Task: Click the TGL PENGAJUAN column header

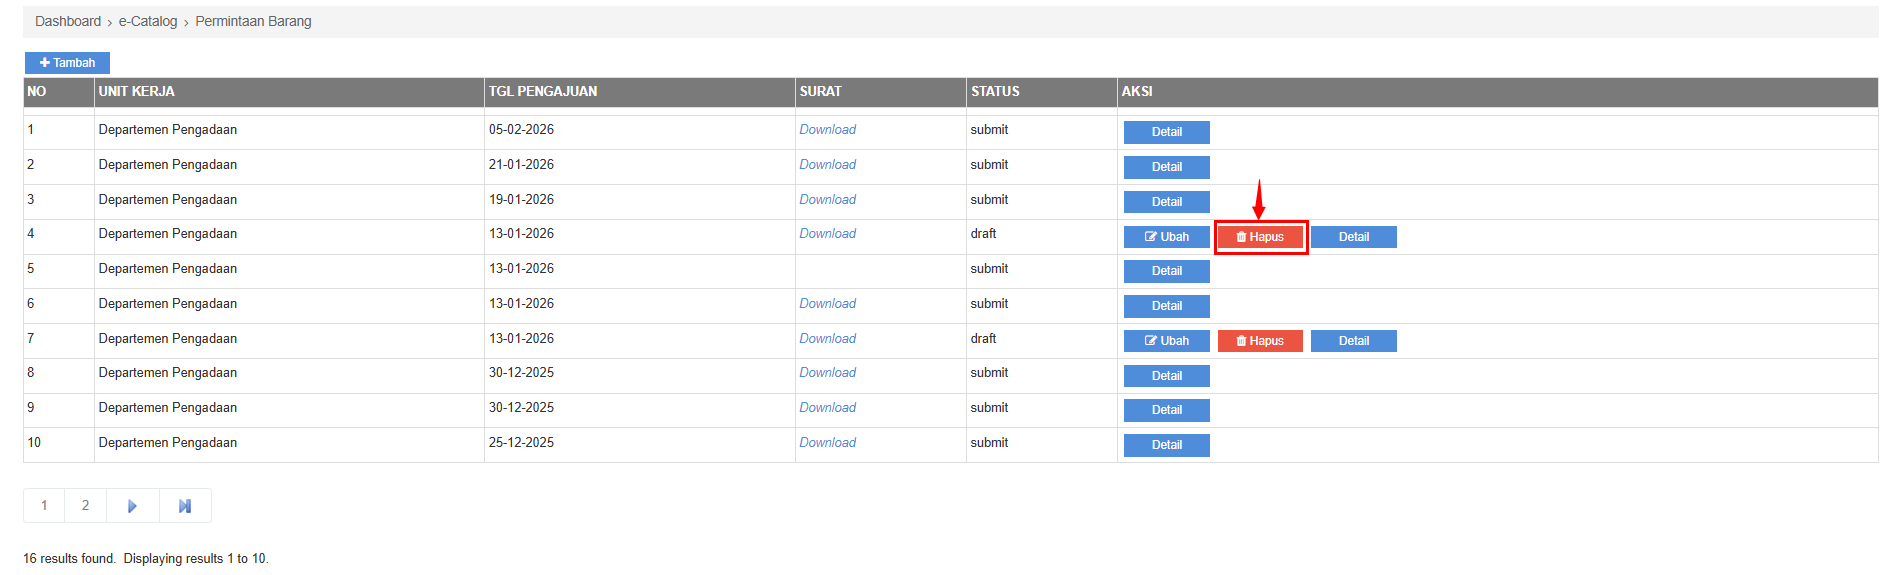Action: [543, 92]
